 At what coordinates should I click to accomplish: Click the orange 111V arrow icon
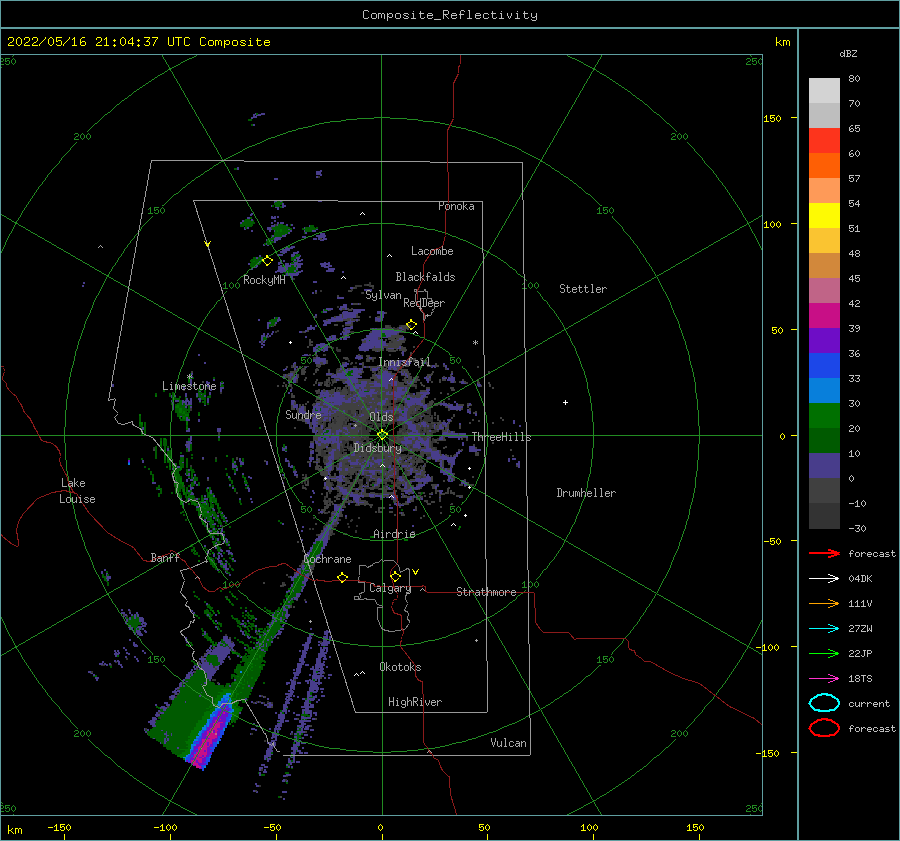click(x=824, y=603)
